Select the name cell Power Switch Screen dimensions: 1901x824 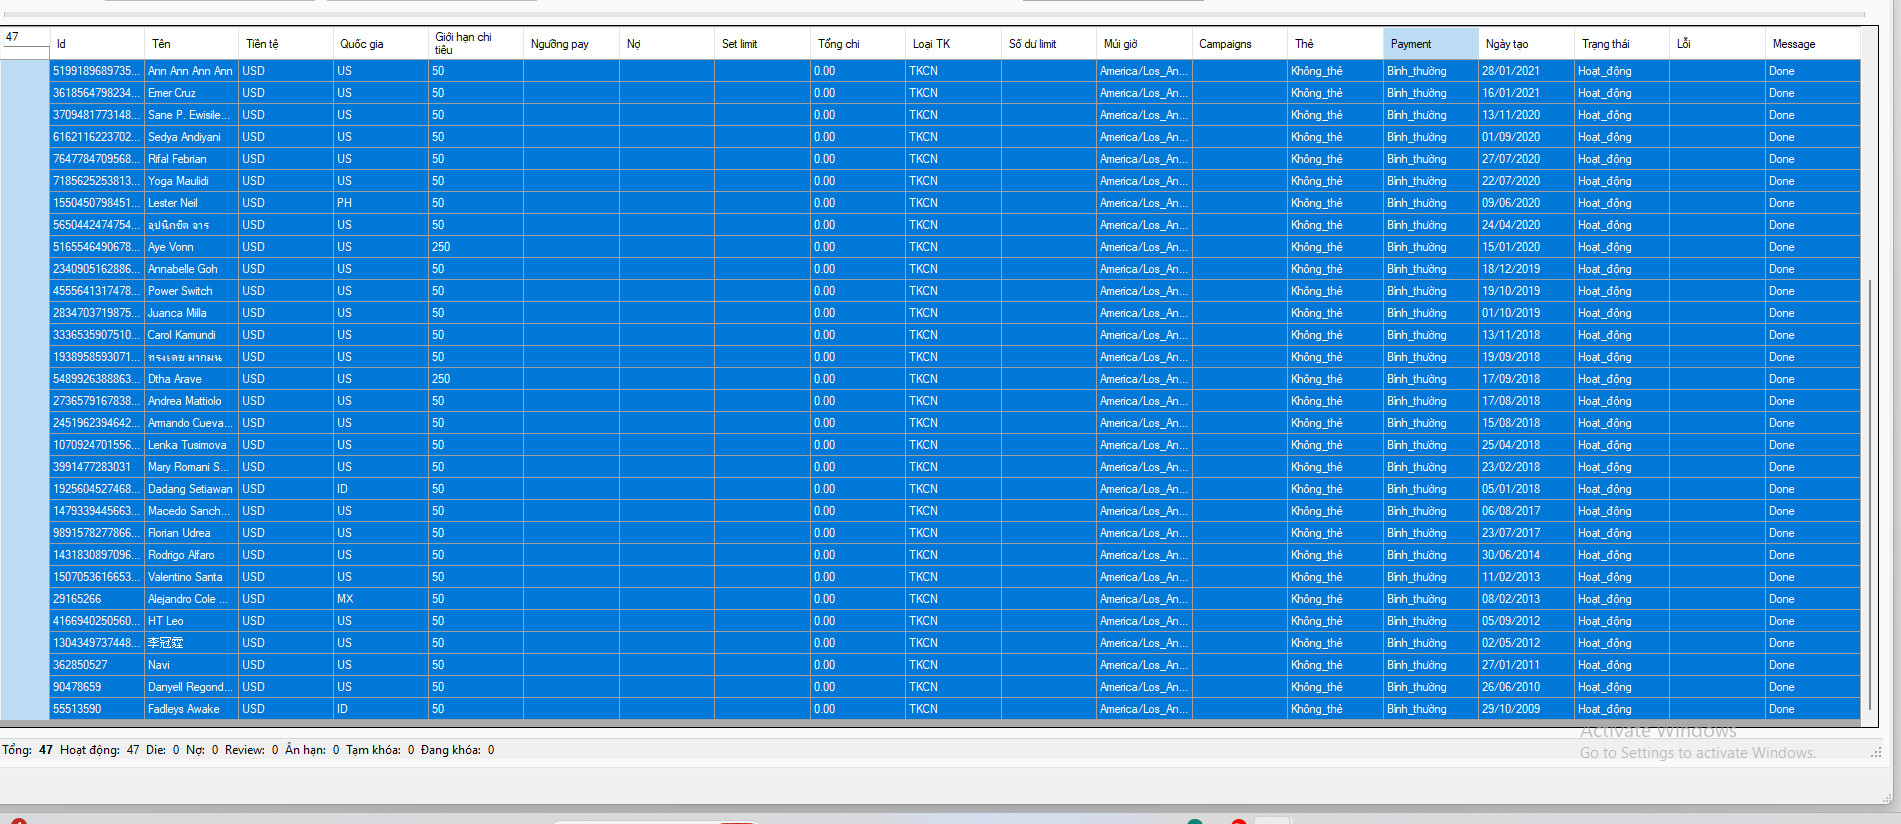coord(191,291)
